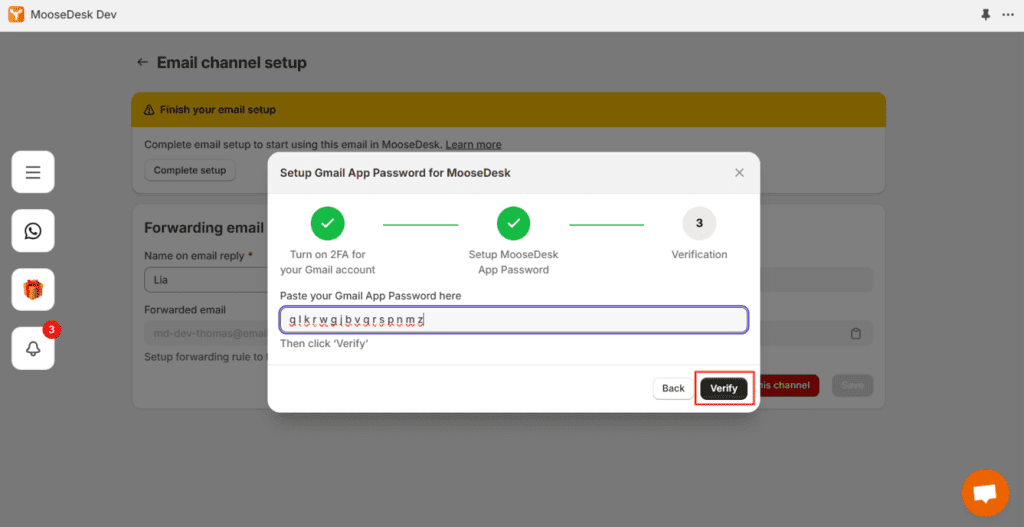
Task: Open the three-dots more options menu
Action: 1008,14
